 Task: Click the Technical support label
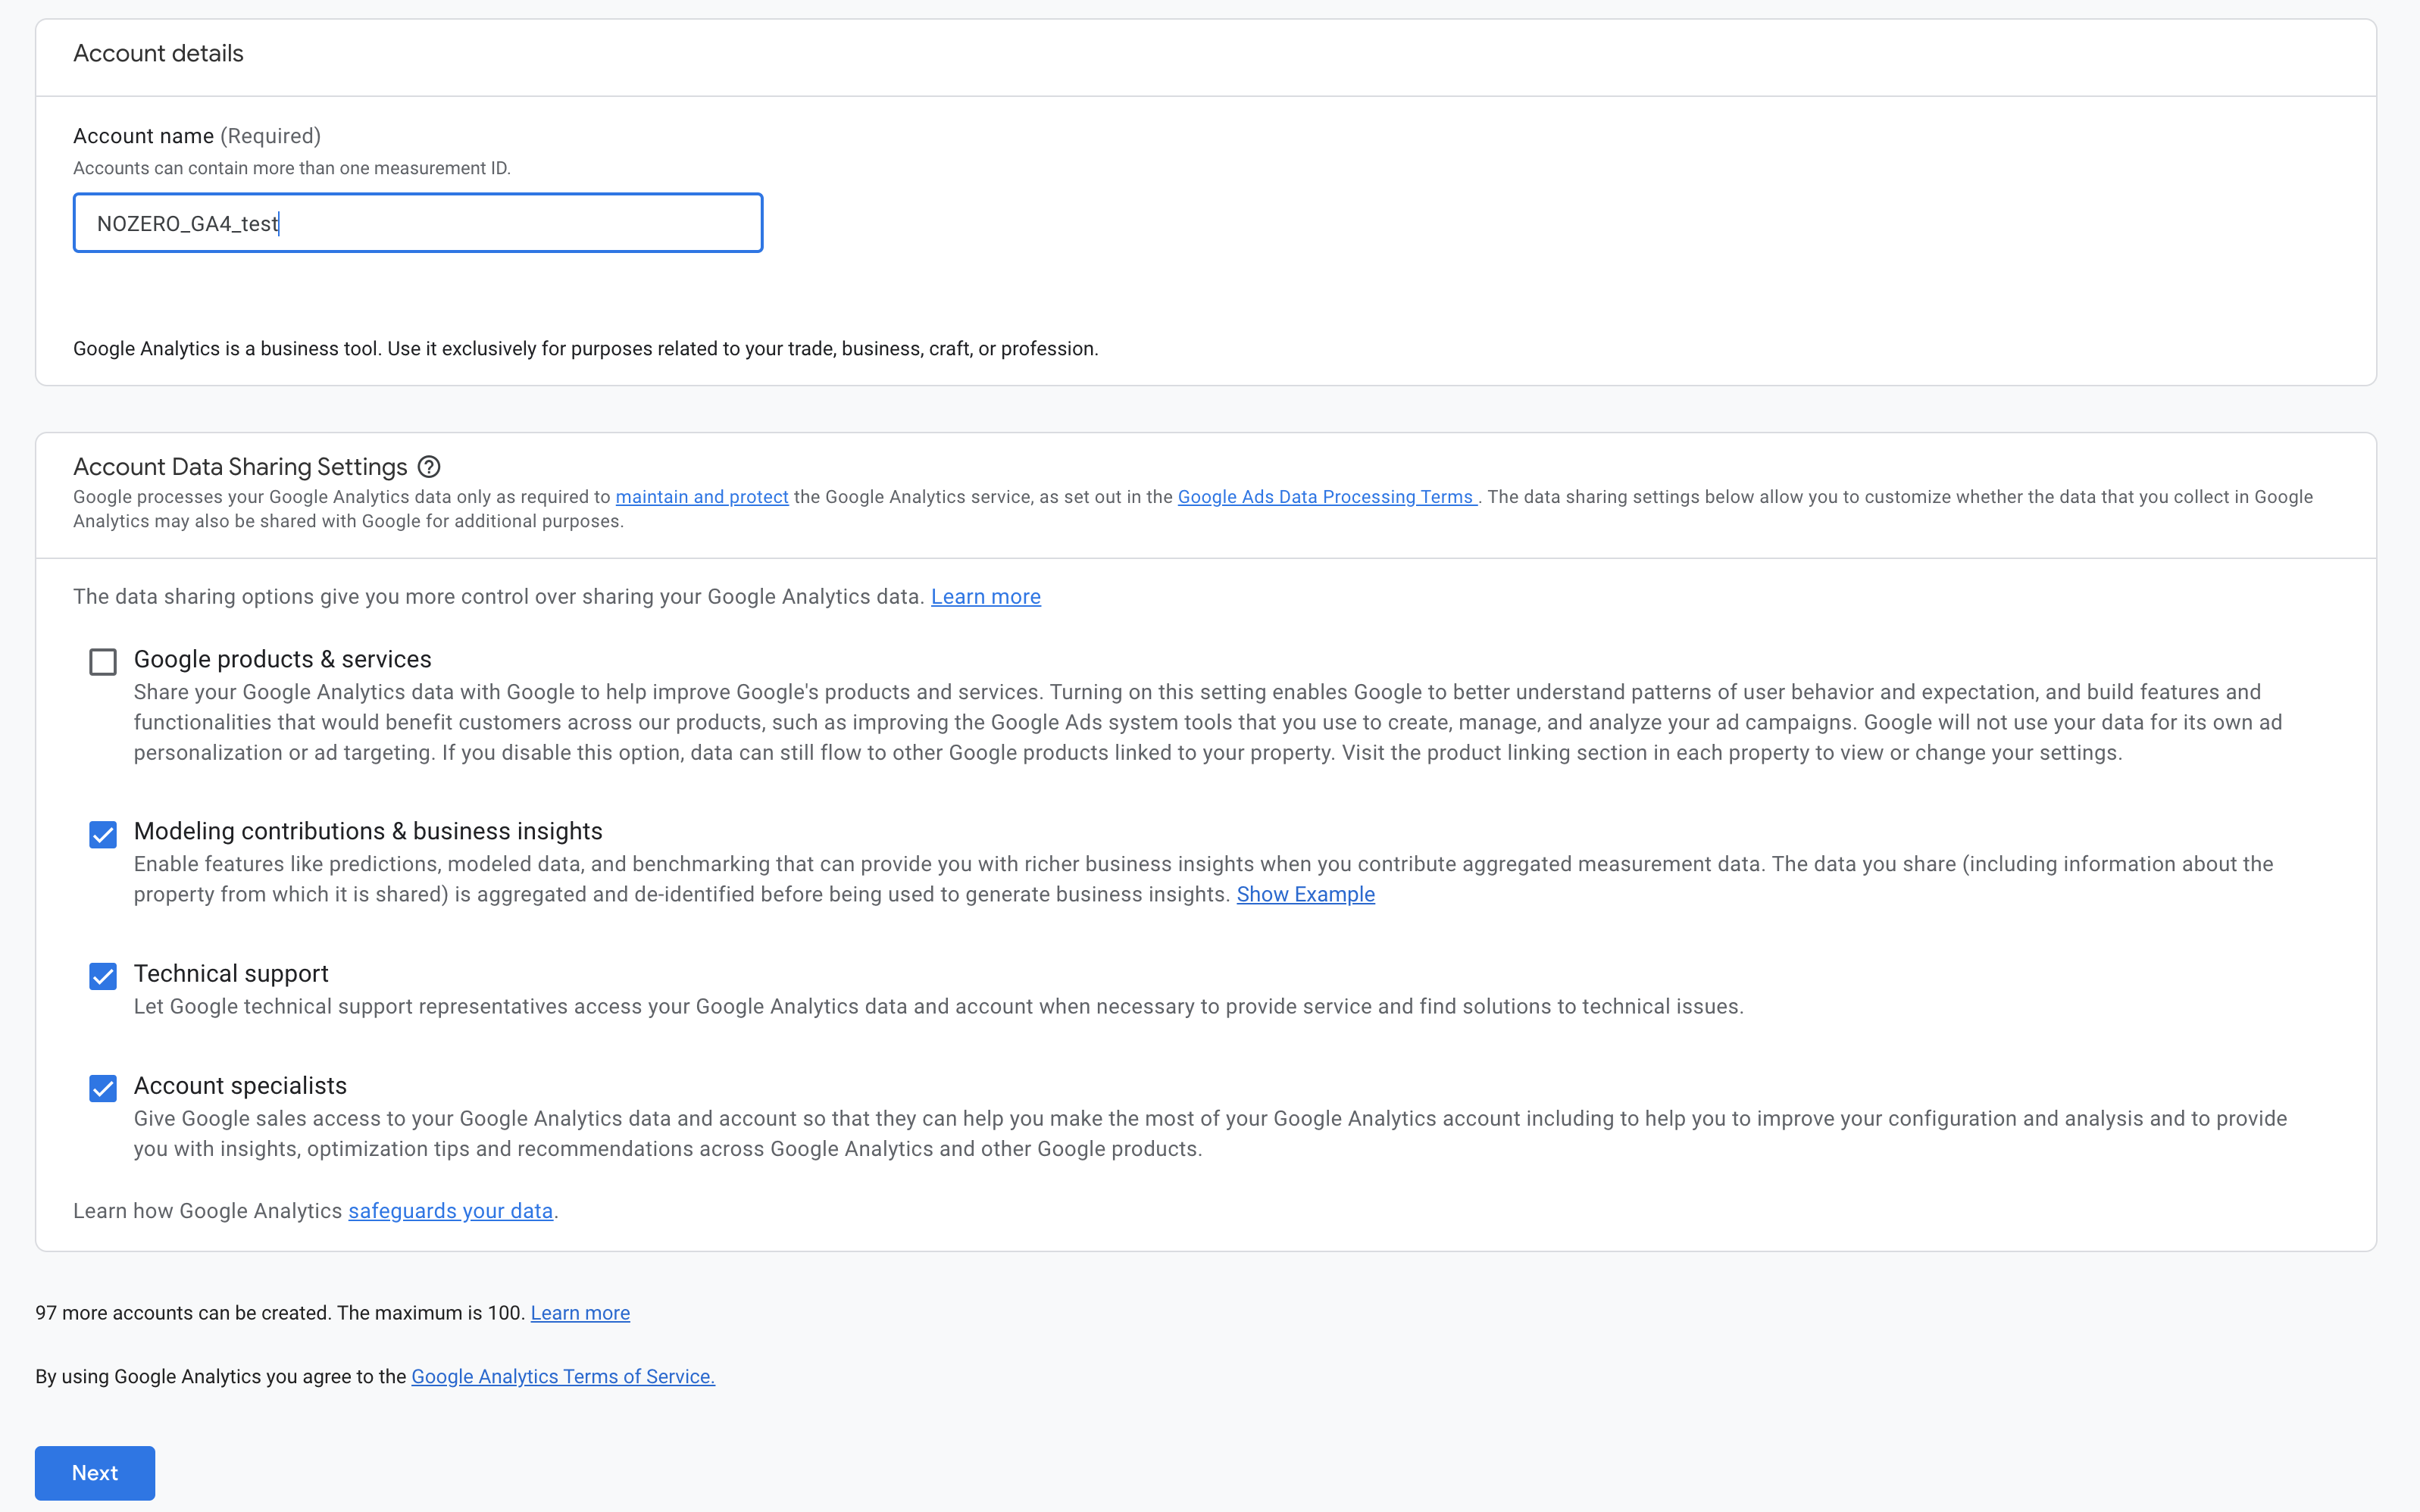click(x=231, y=974)
